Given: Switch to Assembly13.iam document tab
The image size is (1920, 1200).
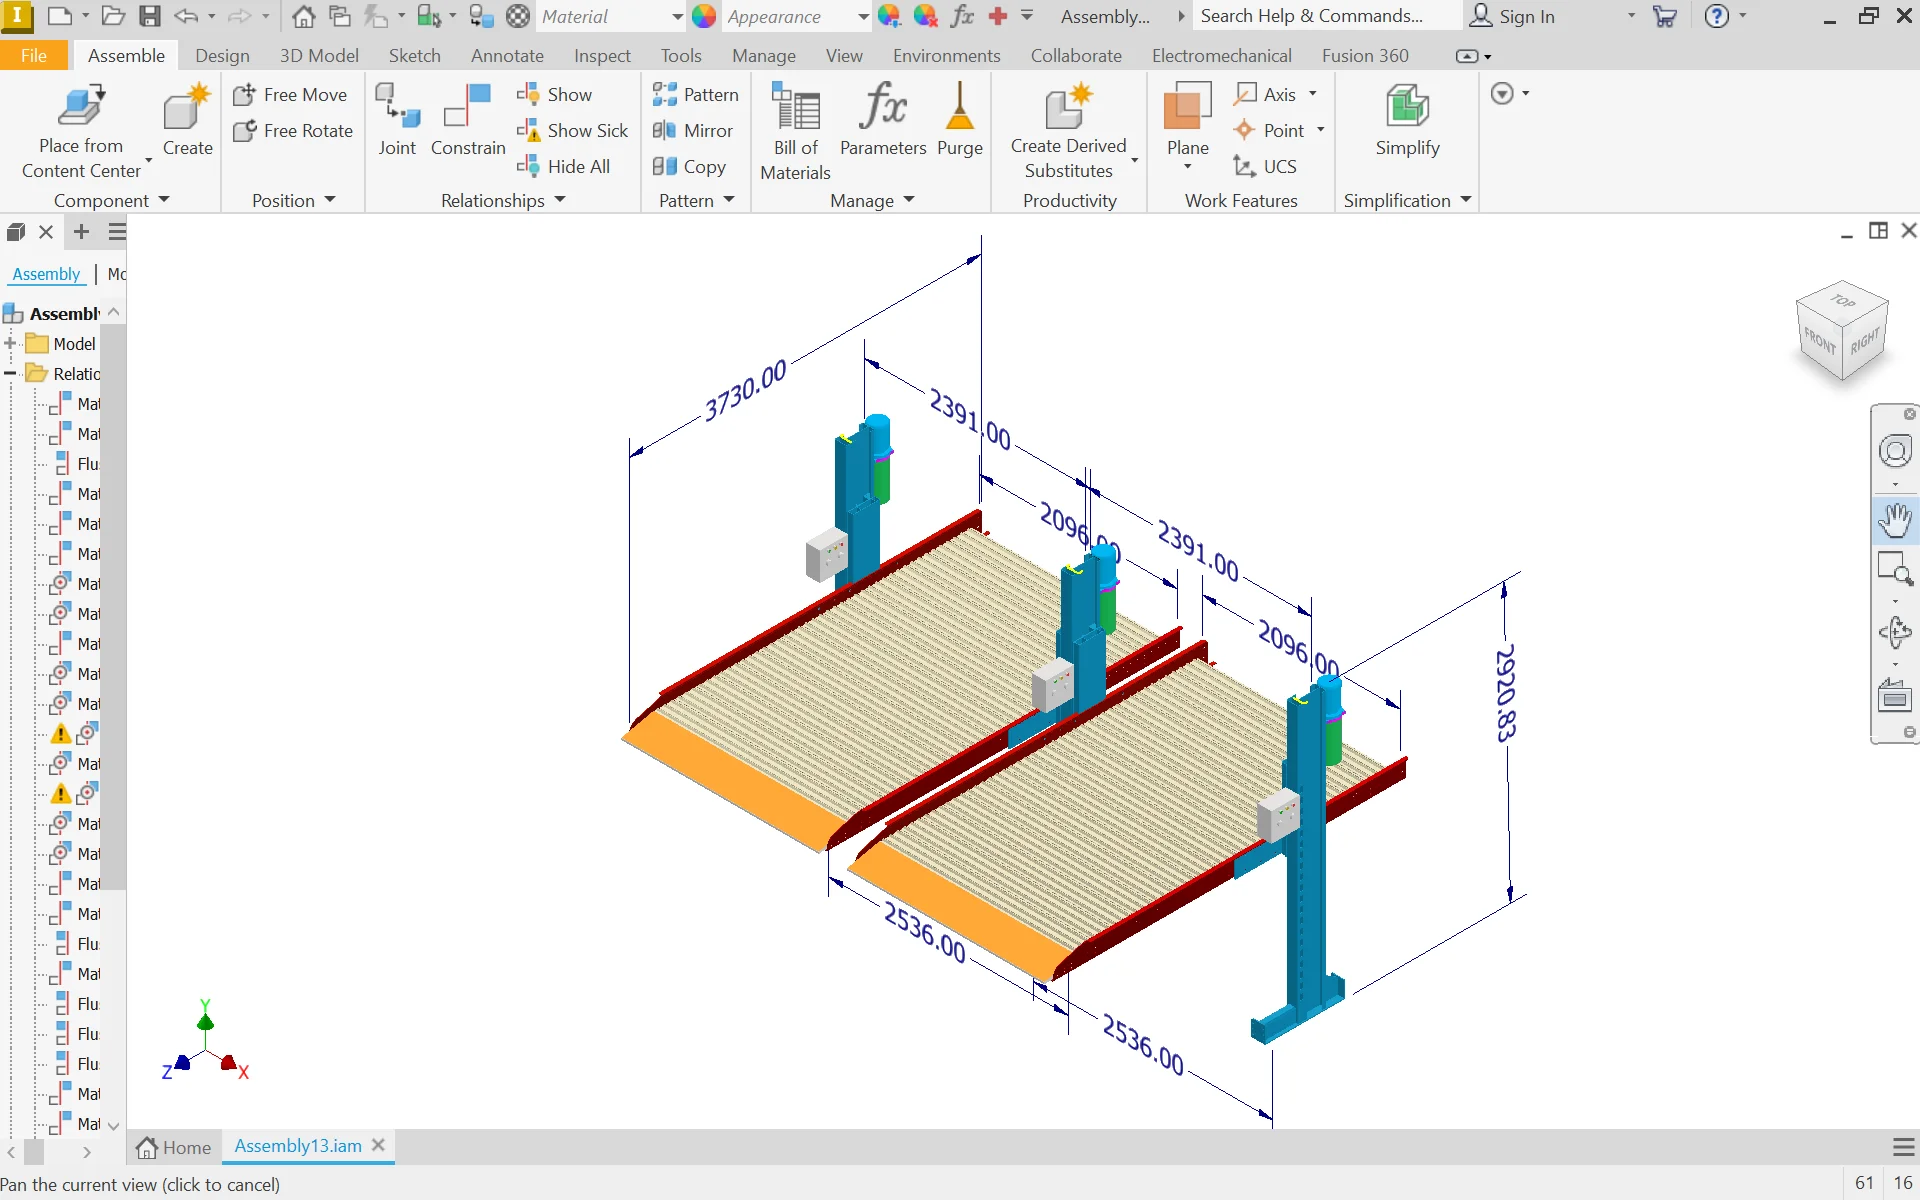Looking at the screenshot, I should tap(298, 1146).
